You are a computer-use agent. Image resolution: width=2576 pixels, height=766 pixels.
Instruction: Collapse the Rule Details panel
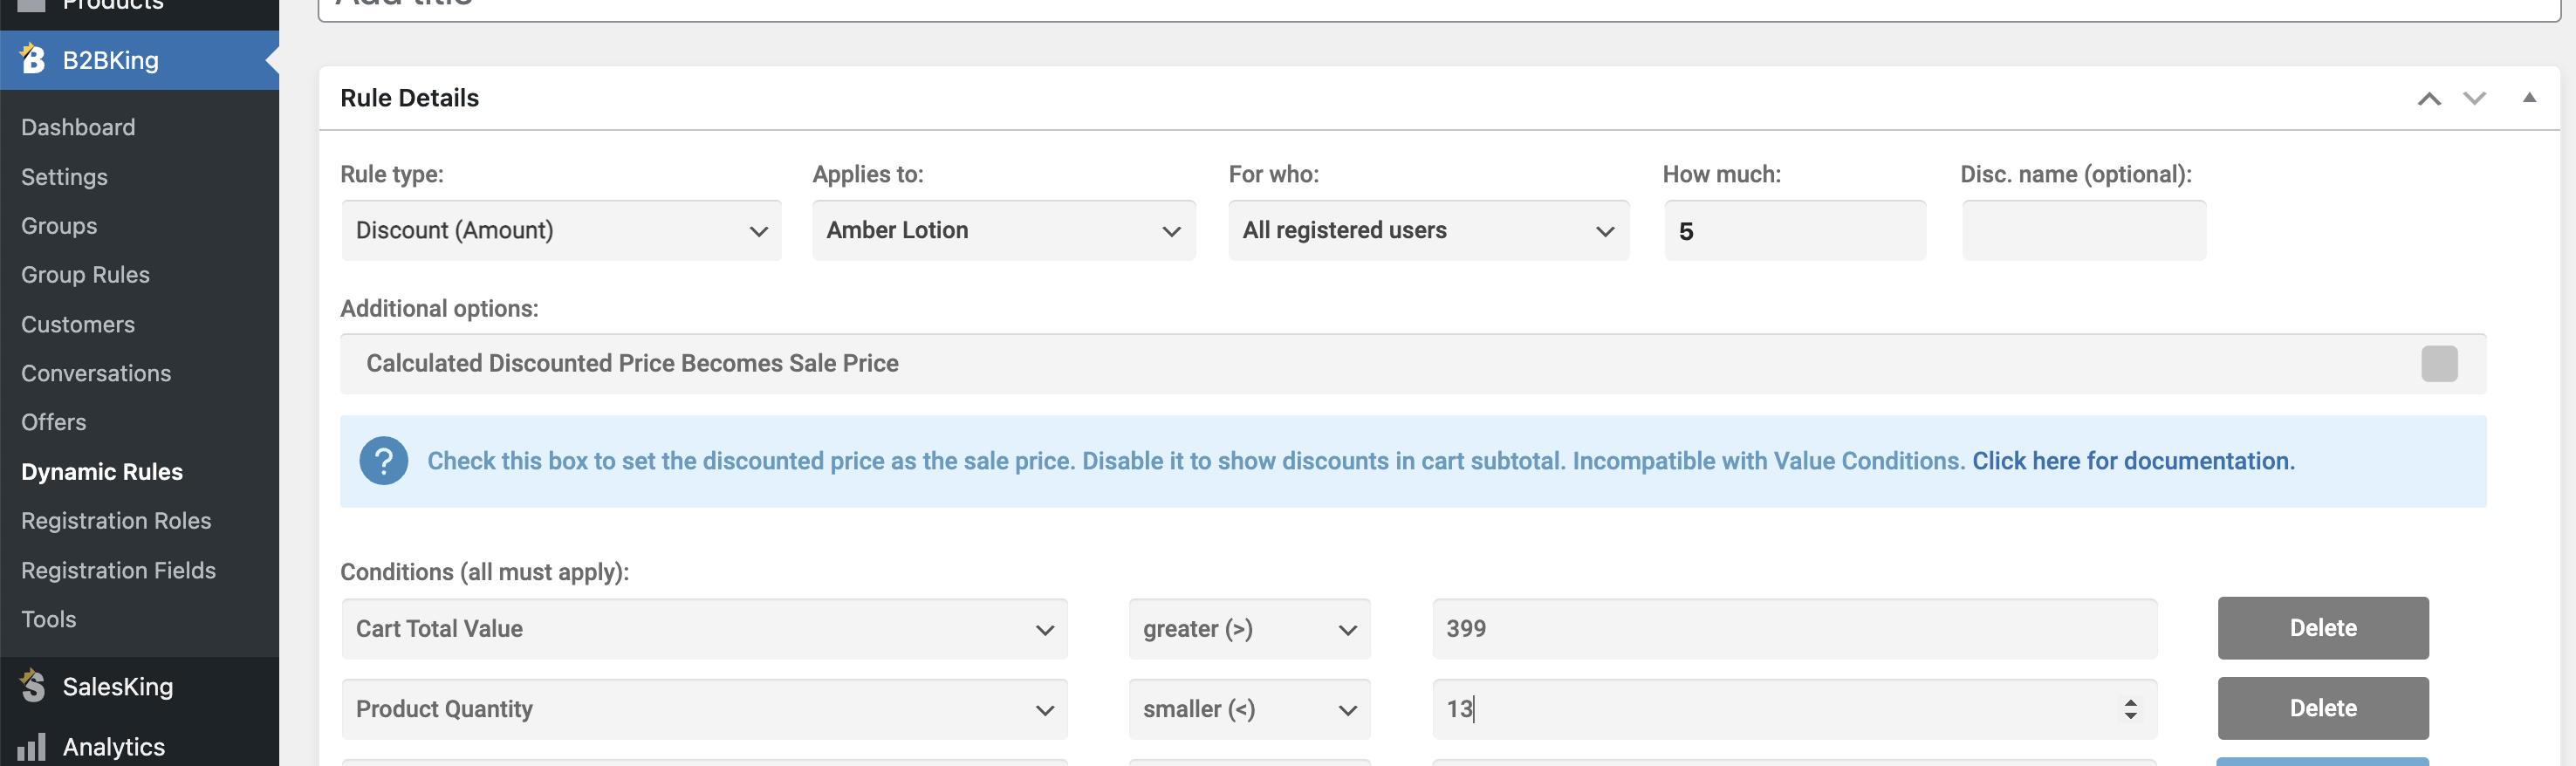[2529, 97]
